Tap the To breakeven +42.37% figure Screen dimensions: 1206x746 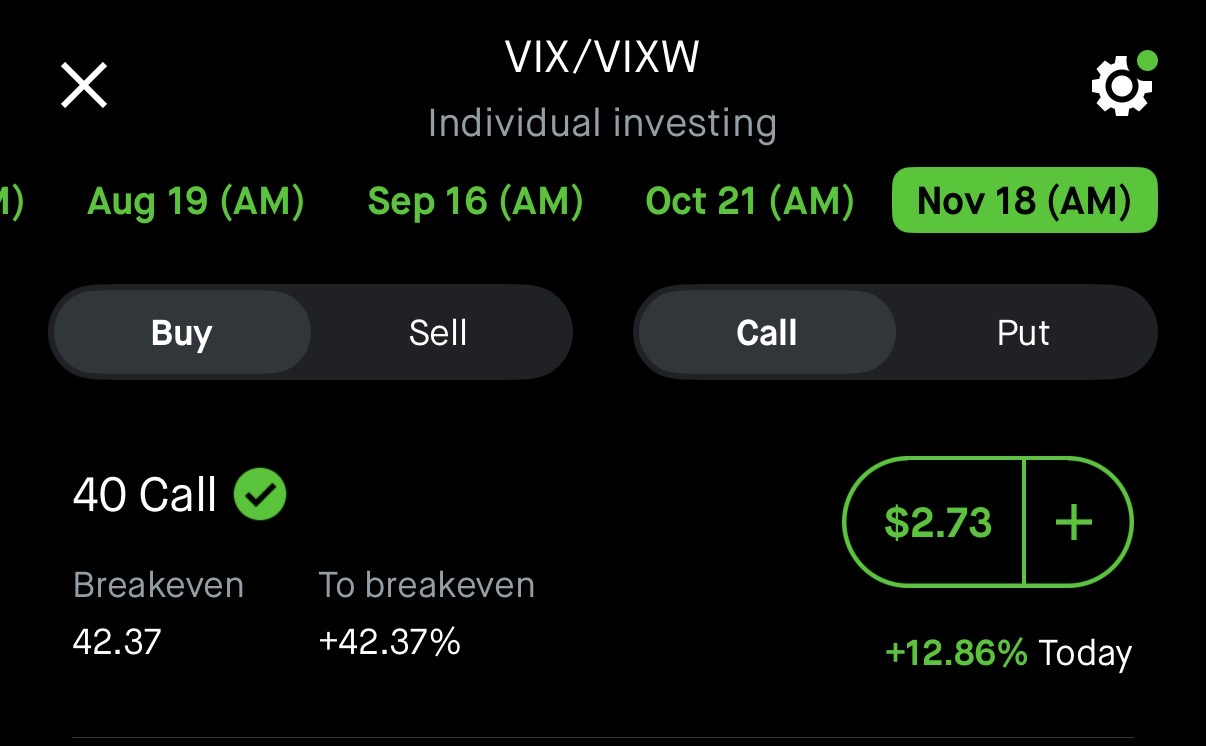click(389, 641)
